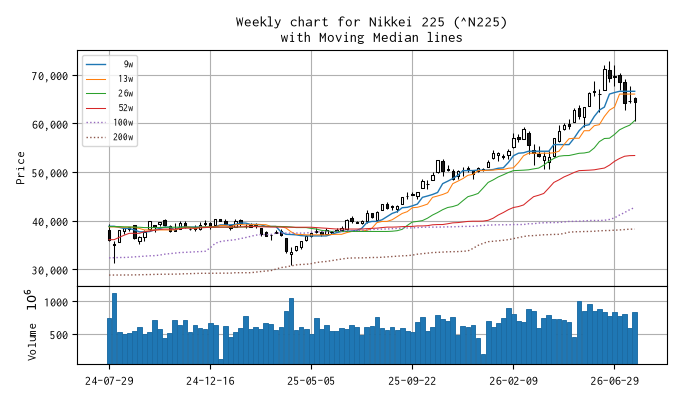680x400 pixels.
Task: Click the orange 13w legend line sample
Action: [x=96, y=79]
